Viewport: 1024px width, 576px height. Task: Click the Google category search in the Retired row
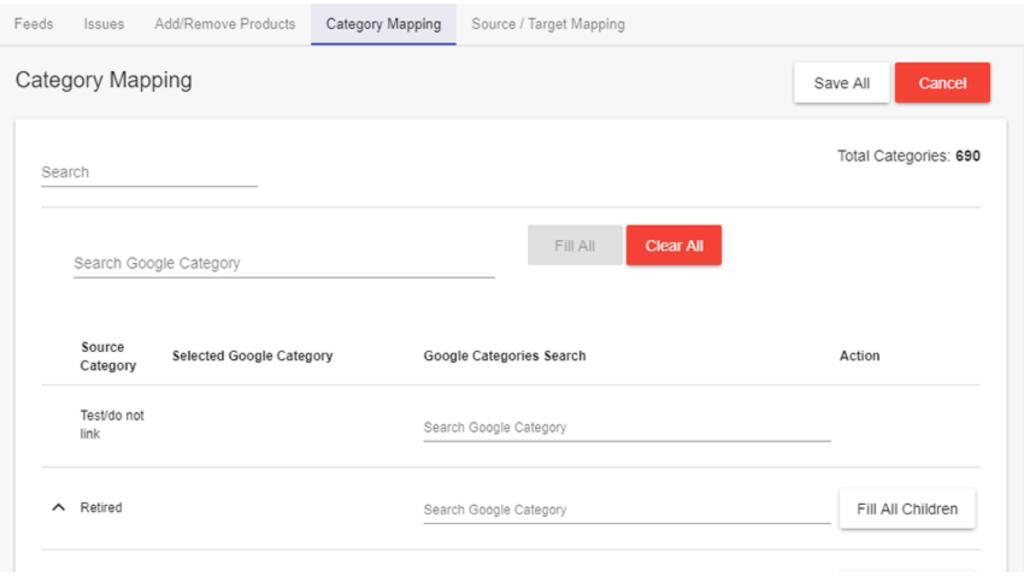pyautogui.click(x=626, y=509)
